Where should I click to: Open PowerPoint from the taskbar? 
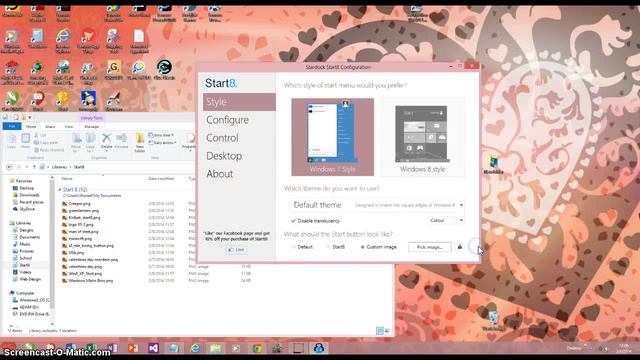(x=133, y=348)
